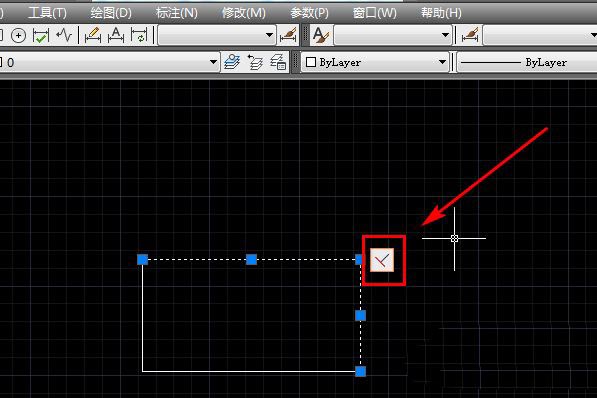The image size is (597, 398).
Task: Click the top edge midpoint blue grip
Action: (251, 260)
